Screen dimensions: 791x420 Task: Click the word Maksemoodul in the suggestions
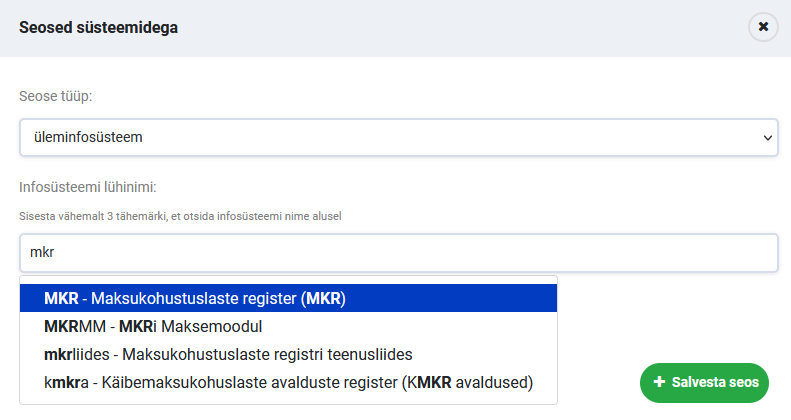point(220,326)
